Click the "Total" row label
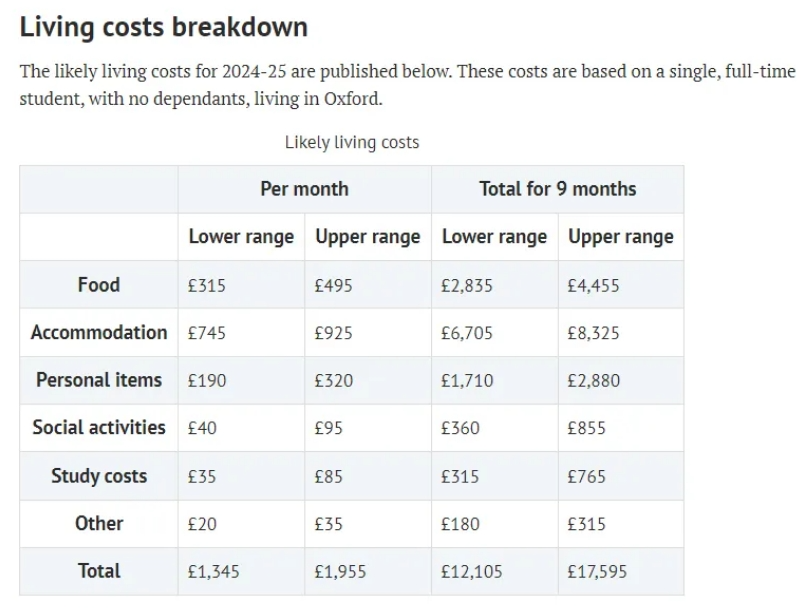The height and width of the screenshot is (612, 811). pos(98,571)
